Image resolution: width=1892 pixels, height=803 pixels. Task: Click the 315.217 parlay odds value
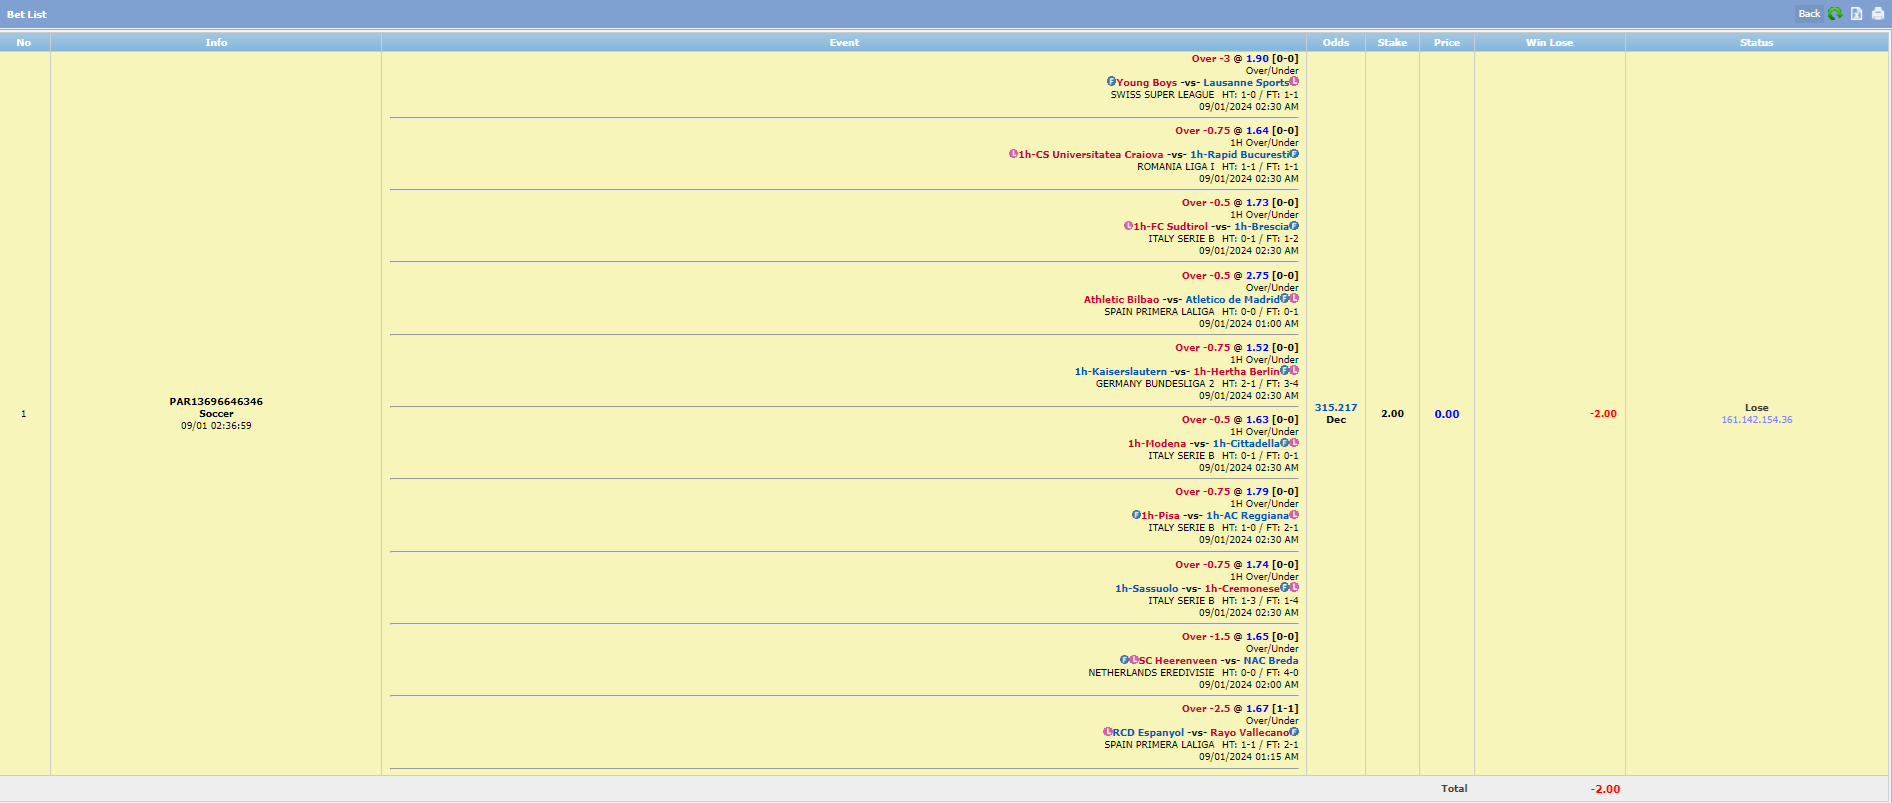[1335, 407]
